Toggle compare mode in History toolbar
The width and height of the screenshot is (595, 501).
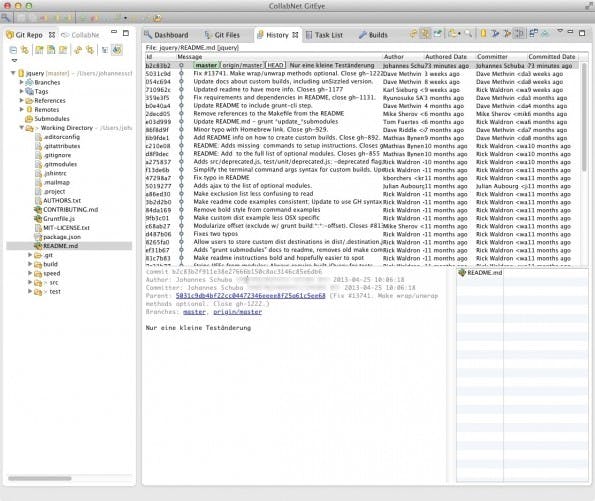point(534,34)
